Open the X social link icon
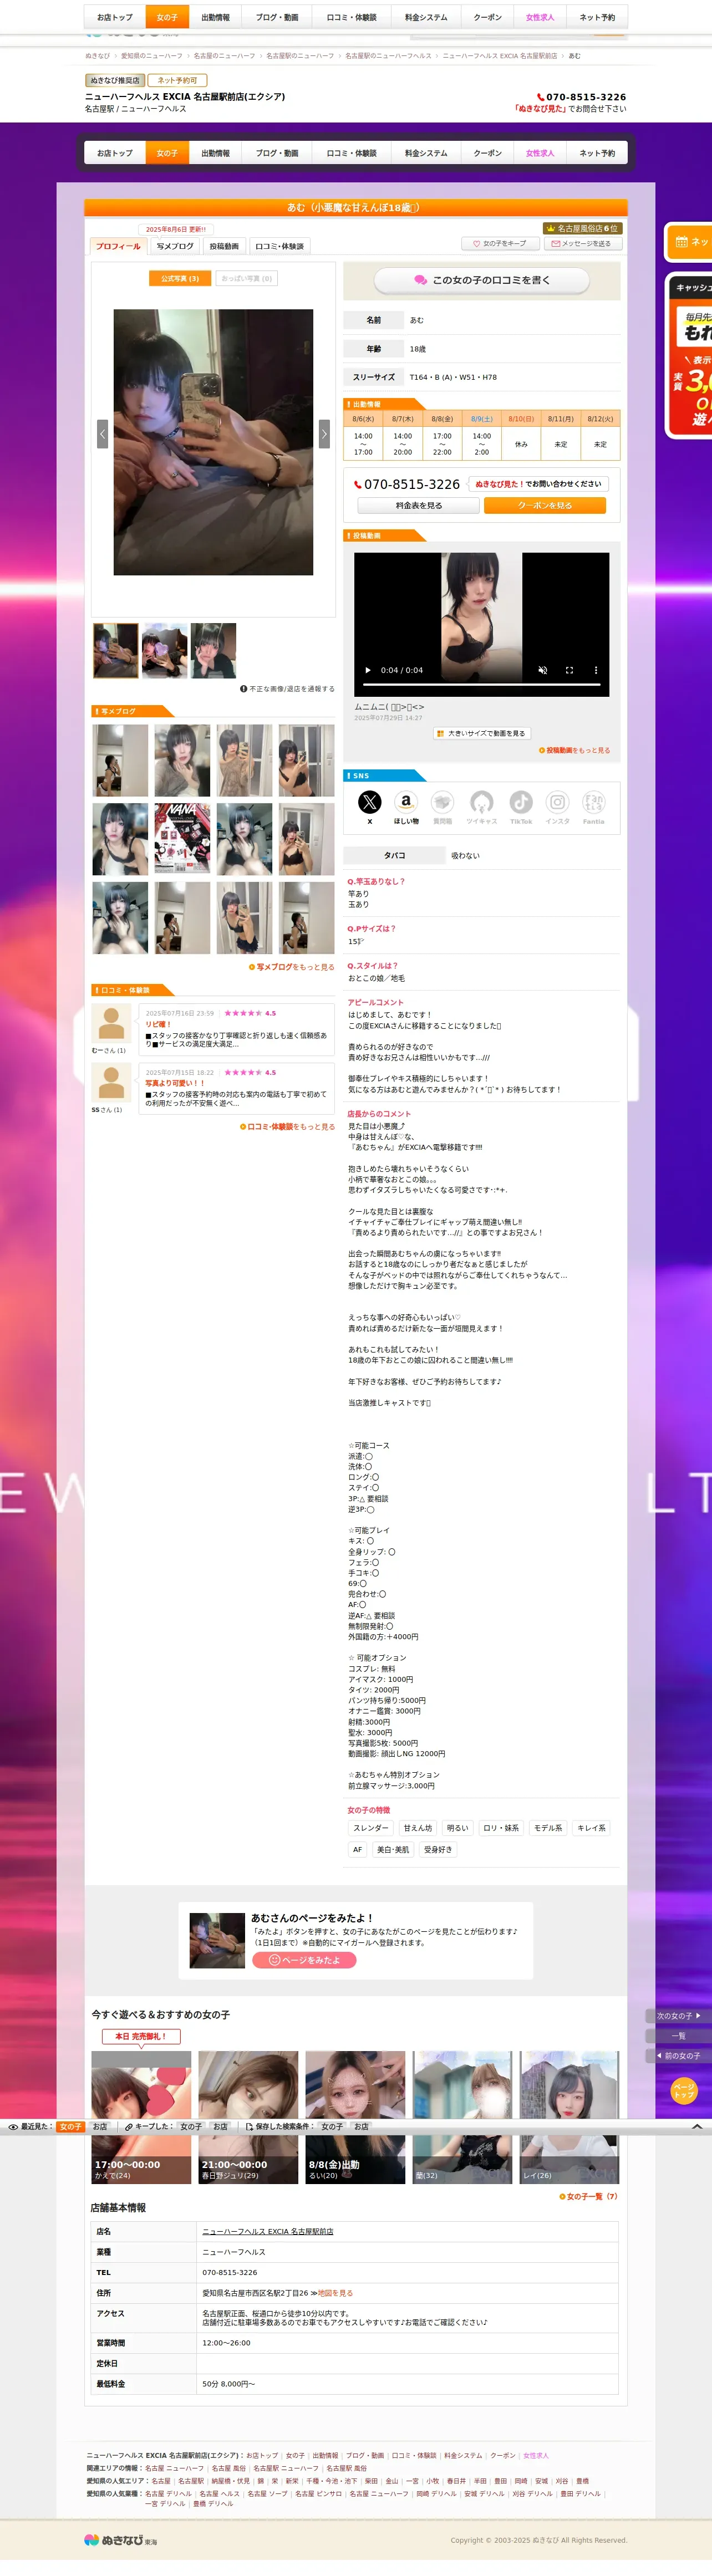The image size is (712, 2576). [370, 801]
